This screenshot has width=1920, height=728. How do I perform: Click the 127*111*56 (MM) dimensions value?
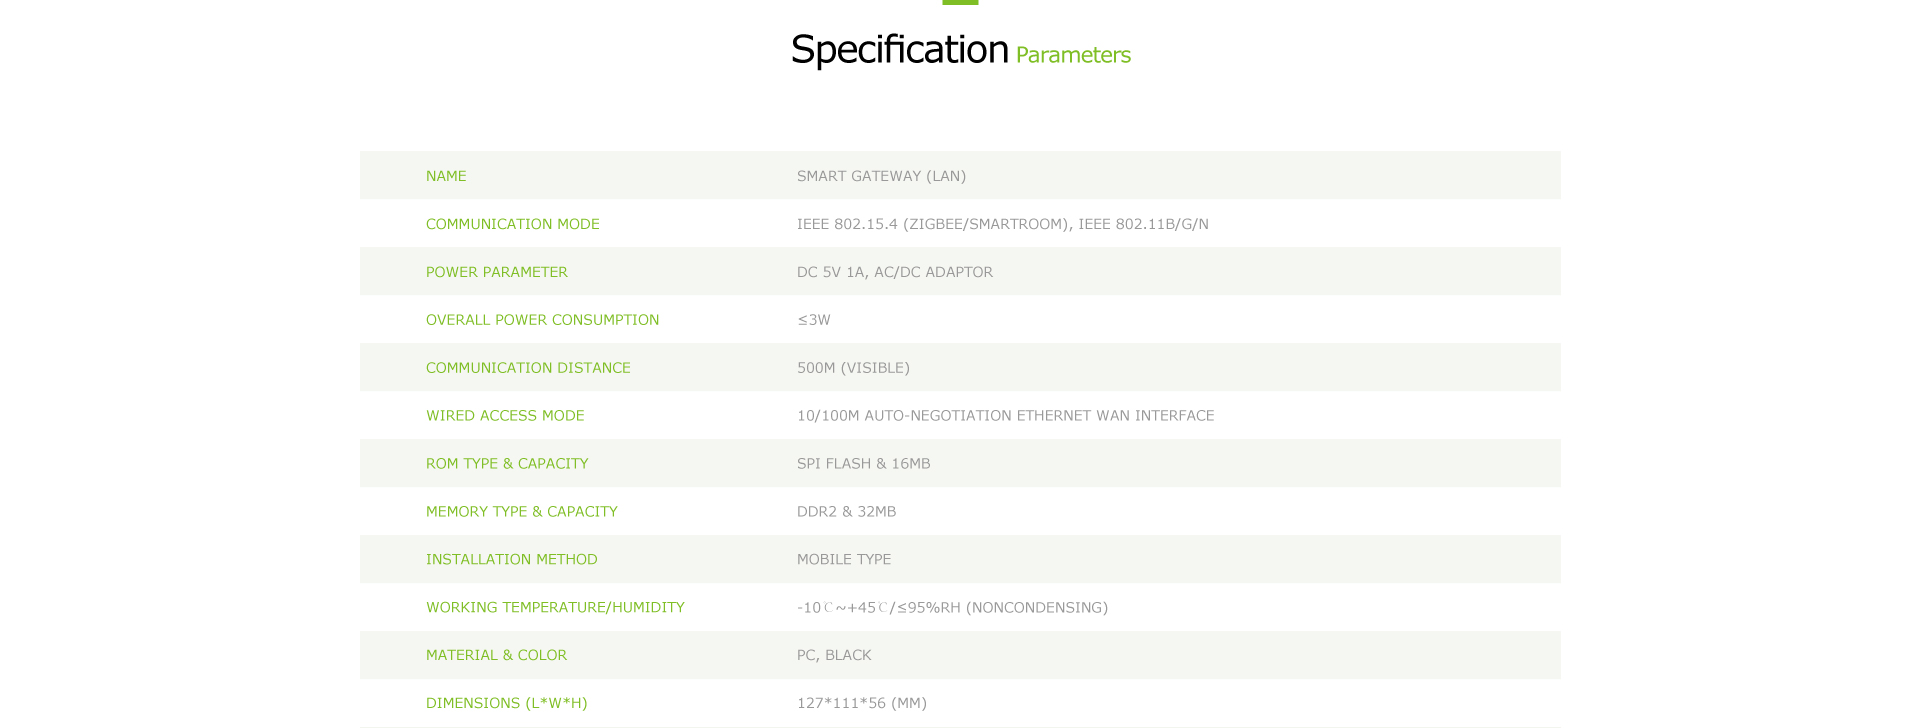[862, 703]
